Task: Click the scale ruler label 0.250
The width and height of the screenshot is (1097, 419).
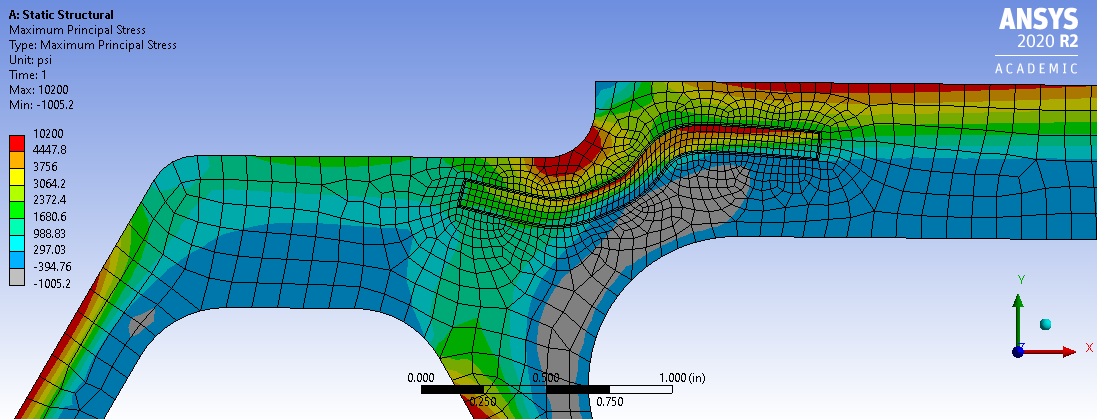Action: coord(483,402)
